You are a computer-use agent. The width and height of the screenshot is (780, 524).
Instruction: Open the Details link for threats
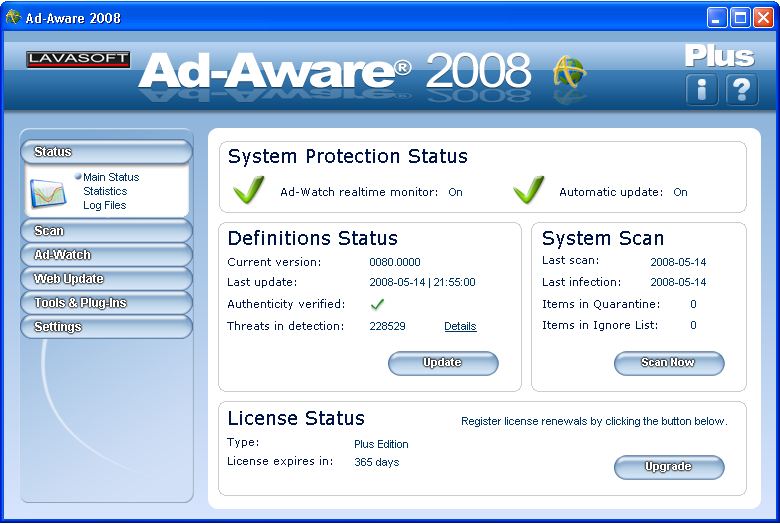[460, 326]
